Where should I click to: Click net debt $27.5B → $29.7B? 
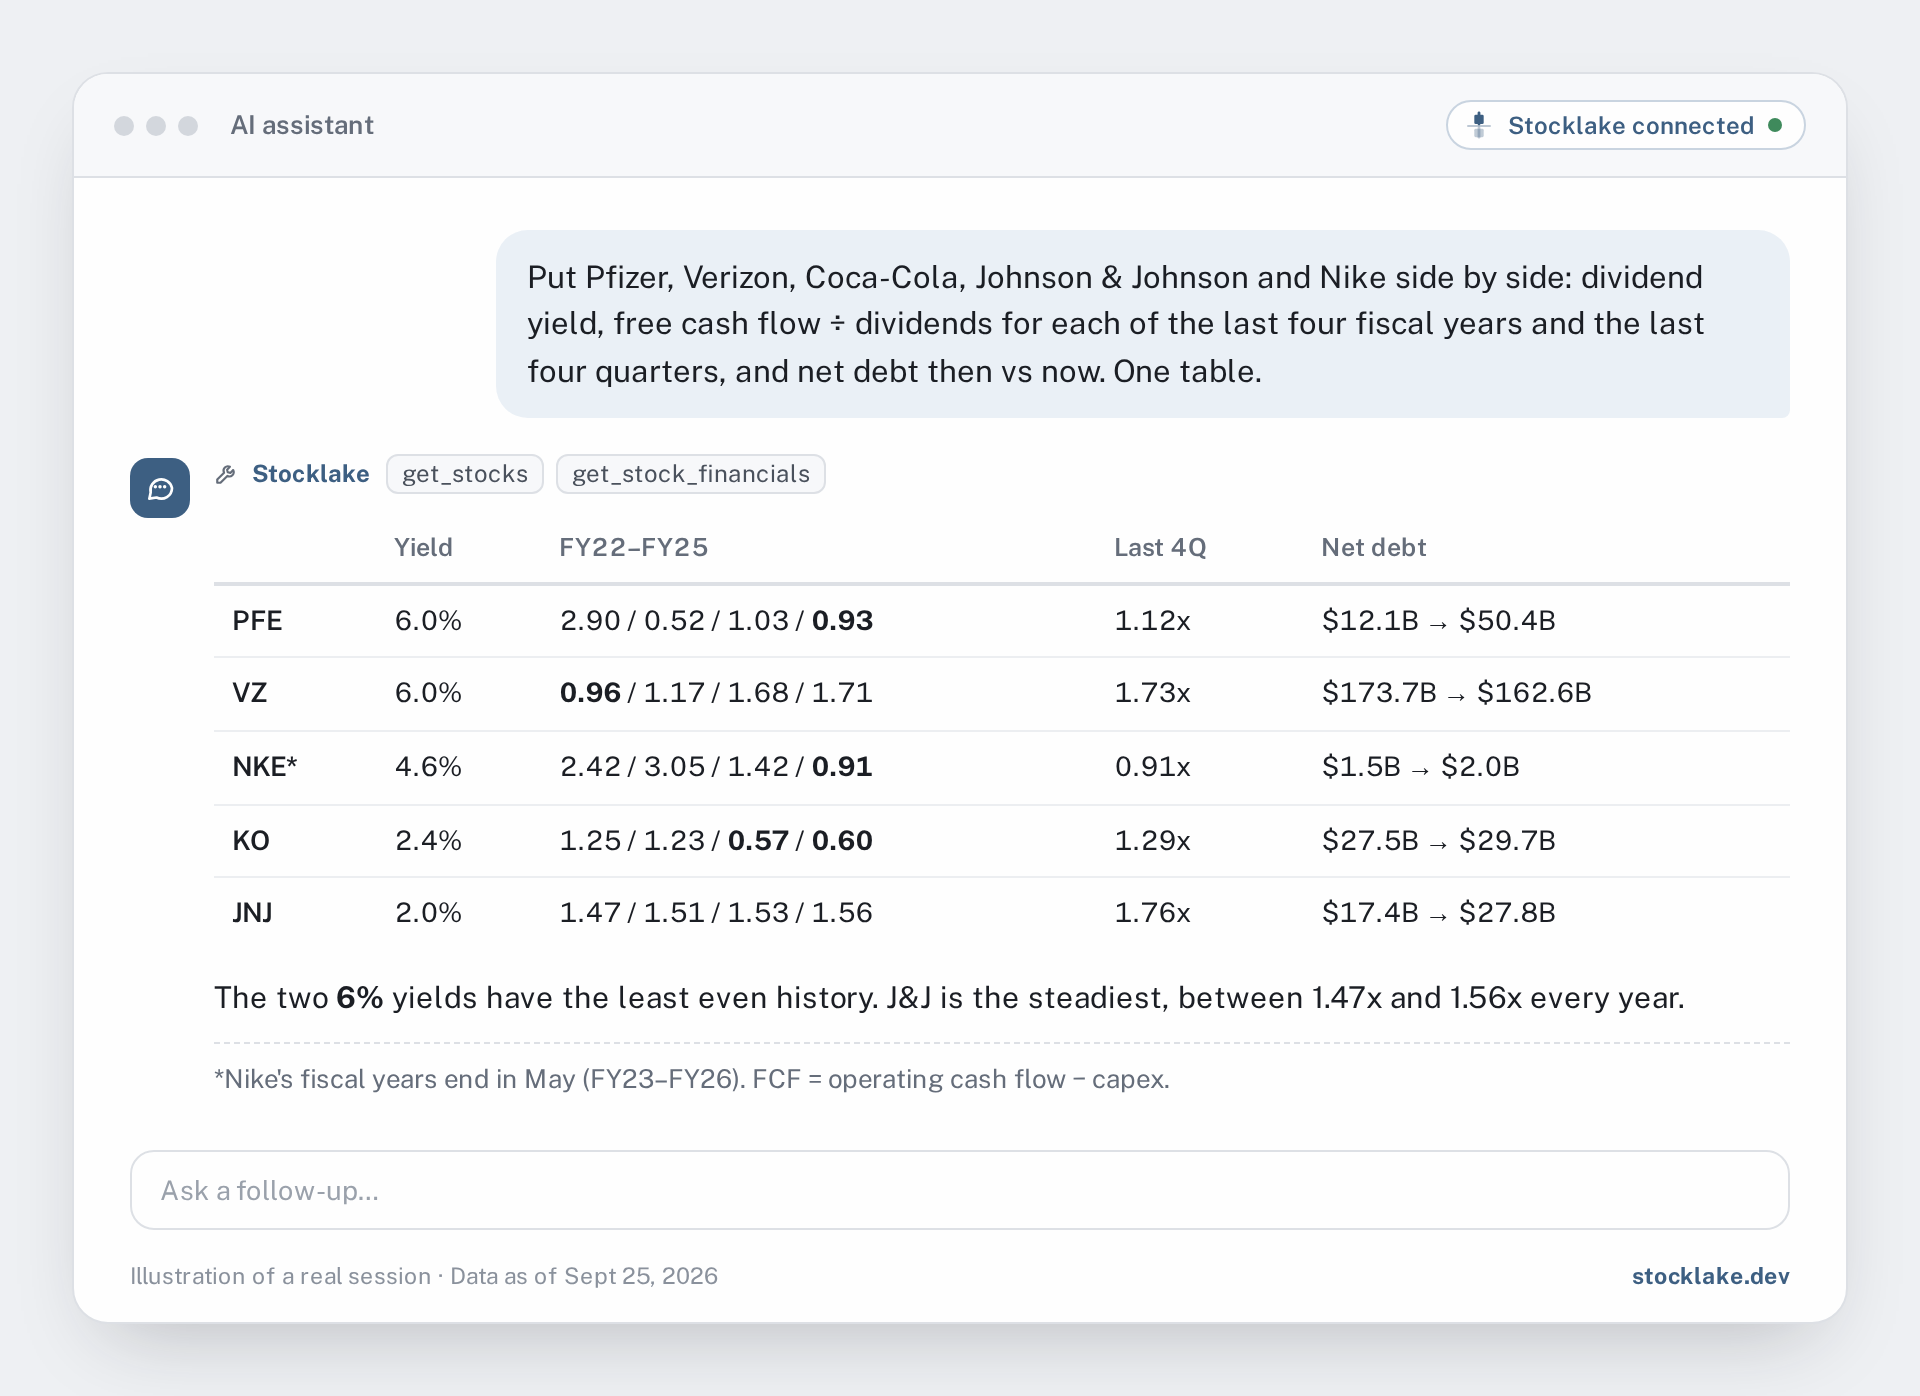[1438, 841]
